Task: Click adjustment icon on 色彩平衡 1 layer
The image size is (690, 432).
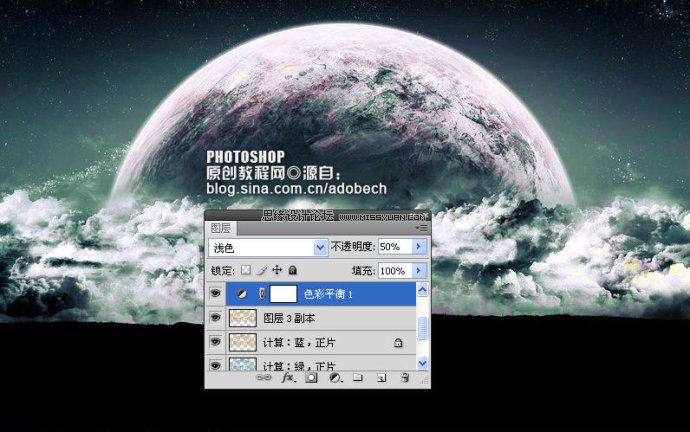Action: pos(242,294)
